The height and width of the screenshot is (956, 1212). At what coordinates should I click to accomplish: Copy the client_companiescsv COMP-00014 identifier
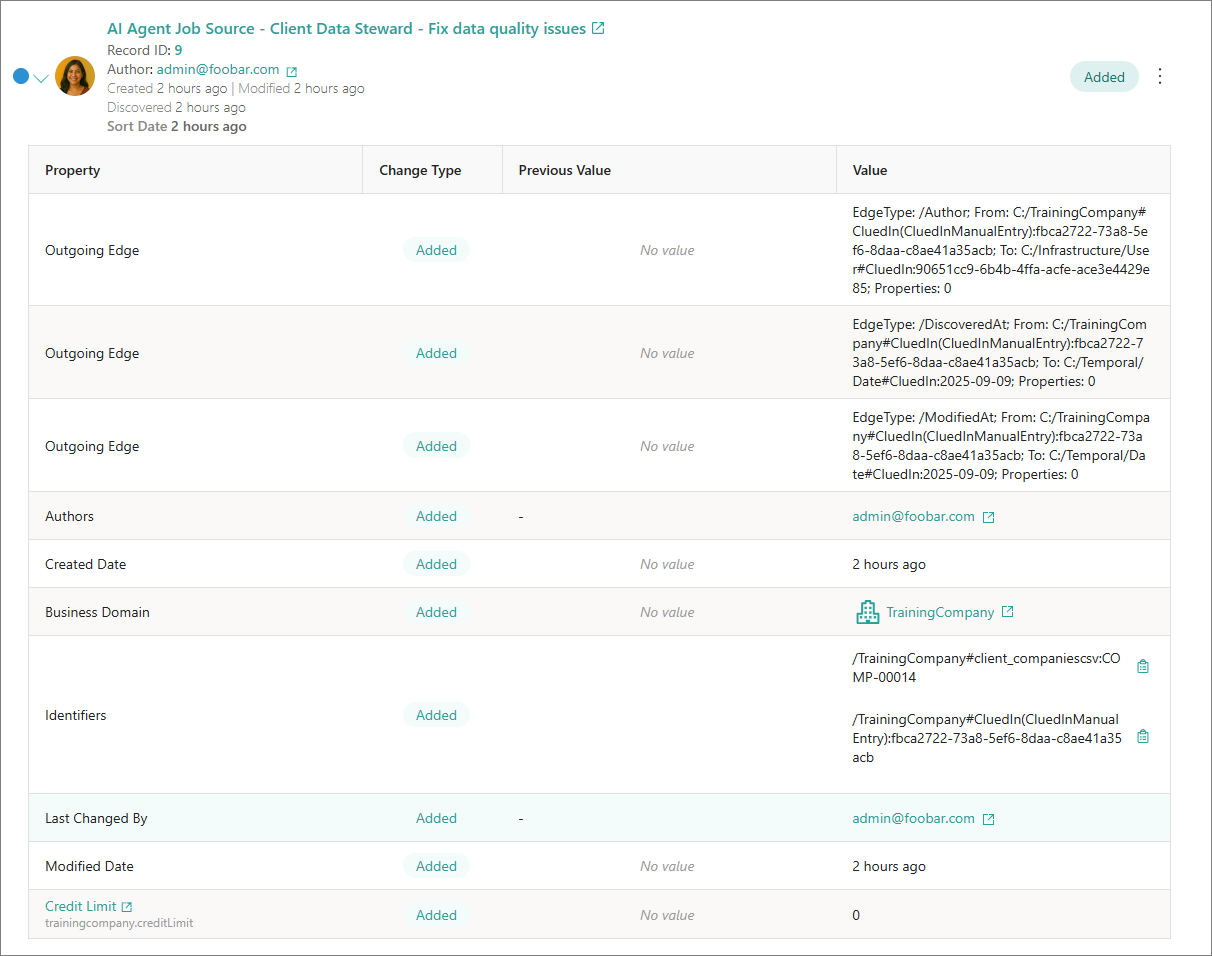[1143, 667]
